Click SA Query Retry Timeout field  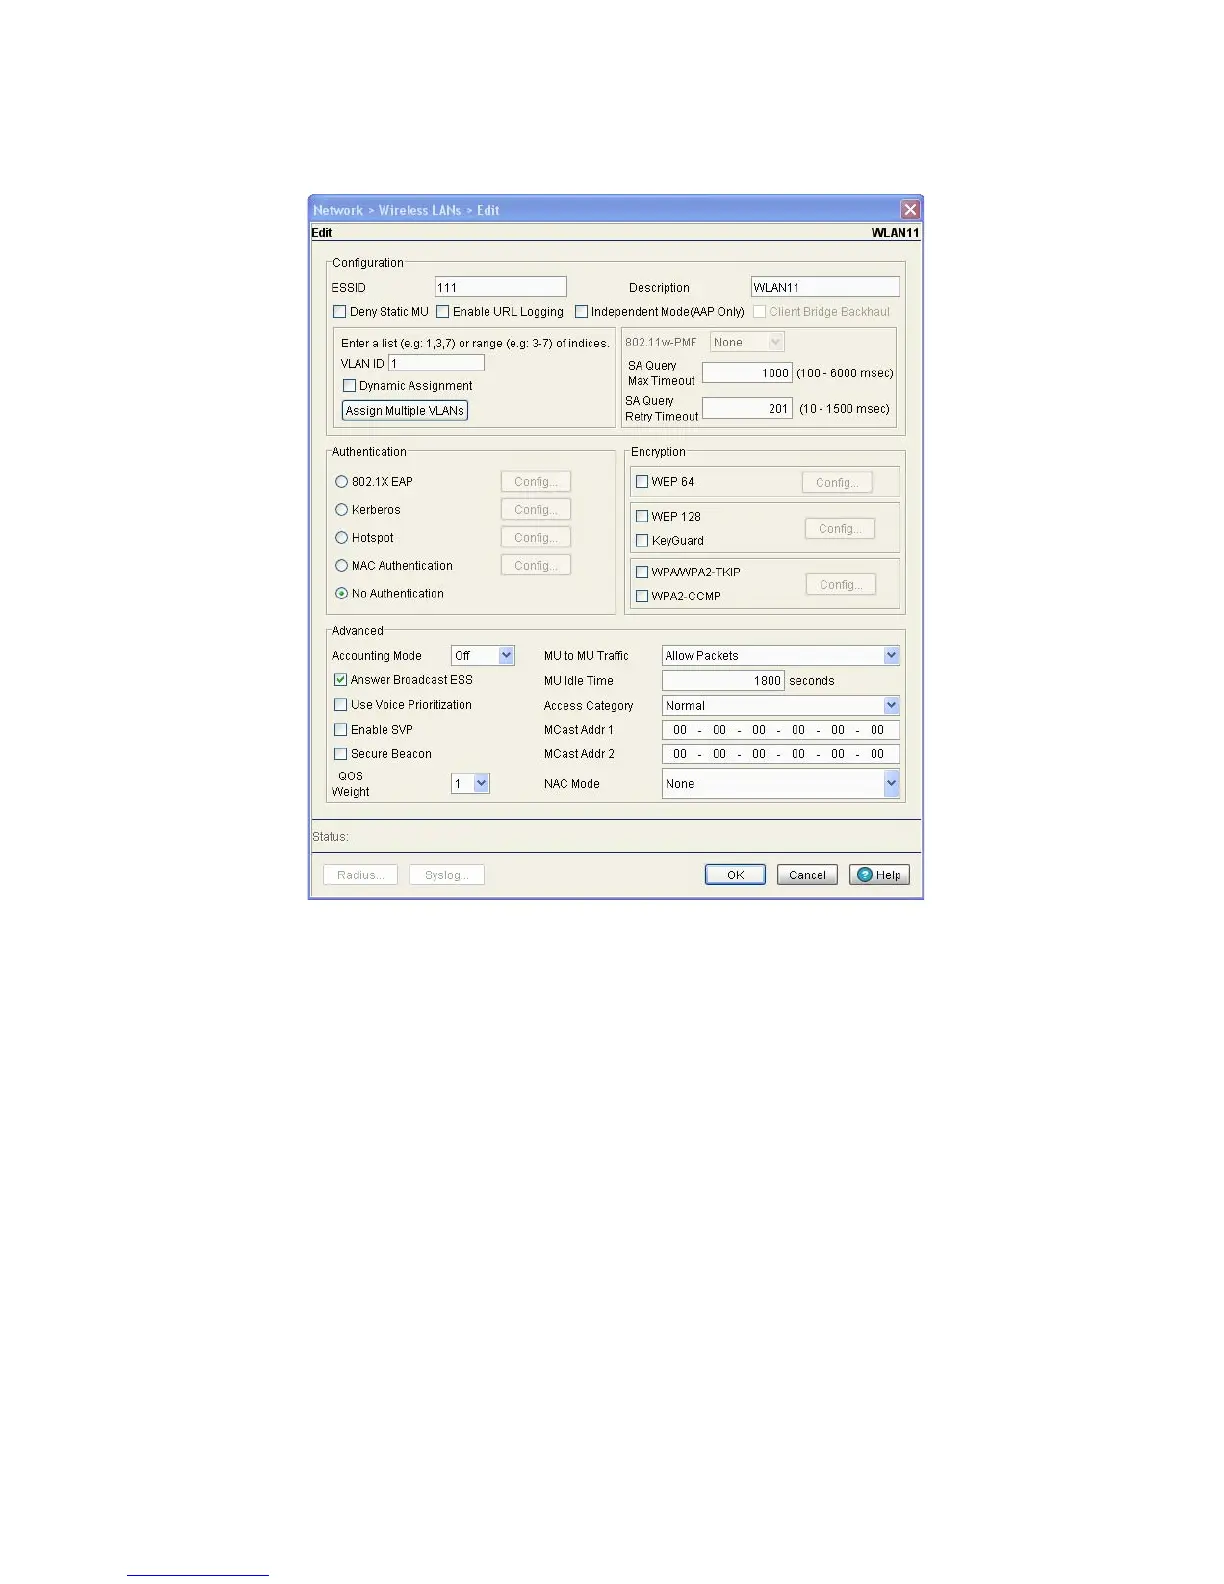747,409
